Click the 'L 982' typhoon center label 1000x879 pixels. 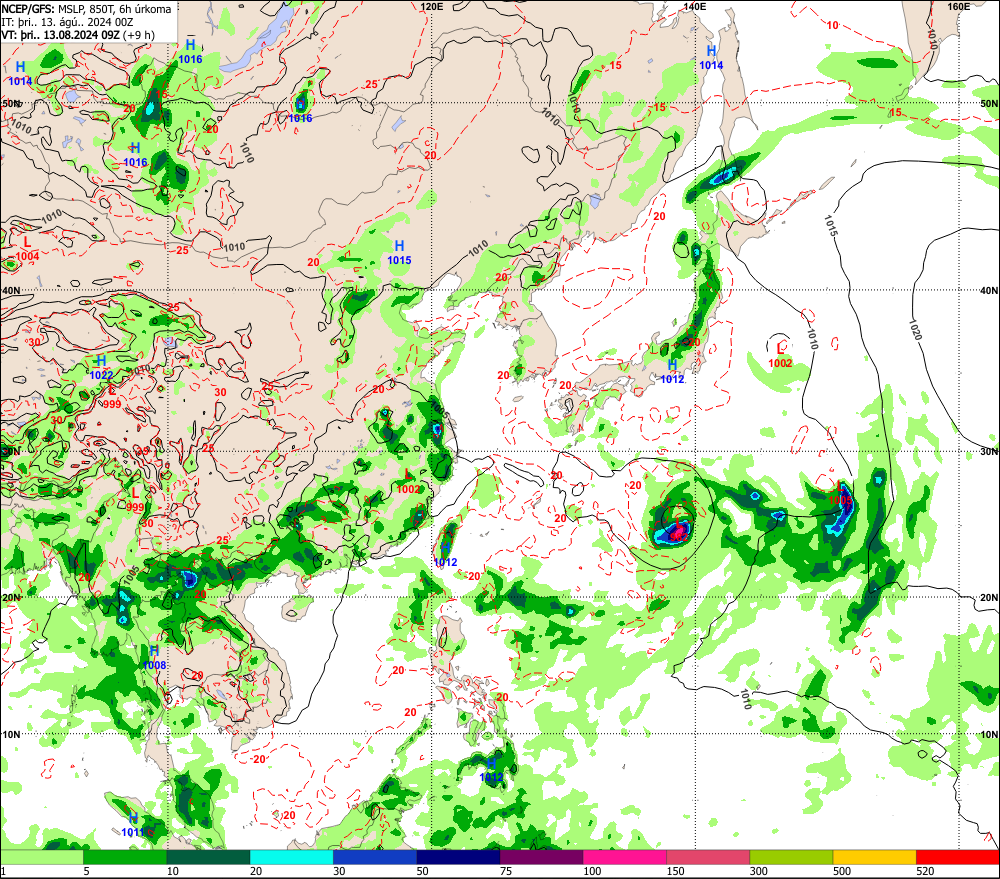click(x=678, y=530)
